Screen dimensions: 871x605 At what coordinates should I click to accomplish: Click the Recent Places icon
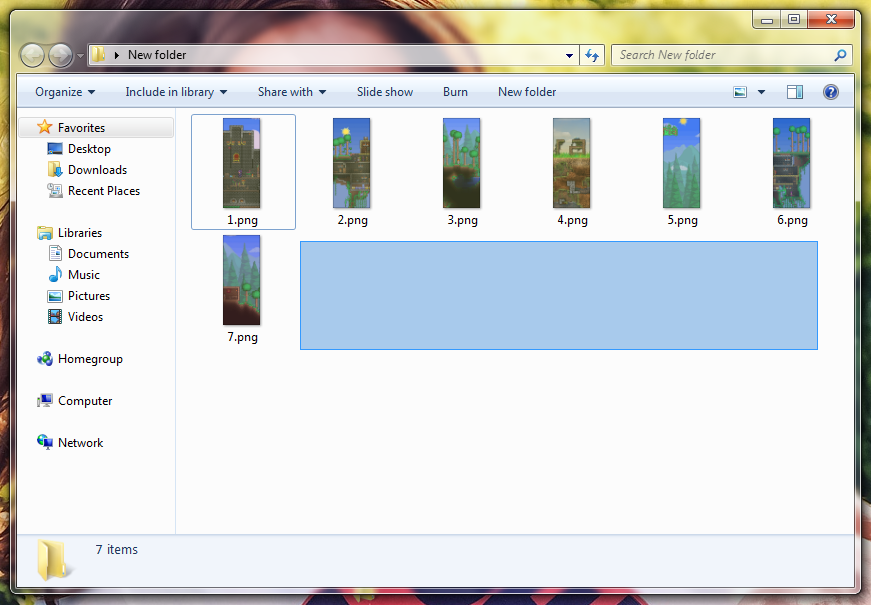55,191
